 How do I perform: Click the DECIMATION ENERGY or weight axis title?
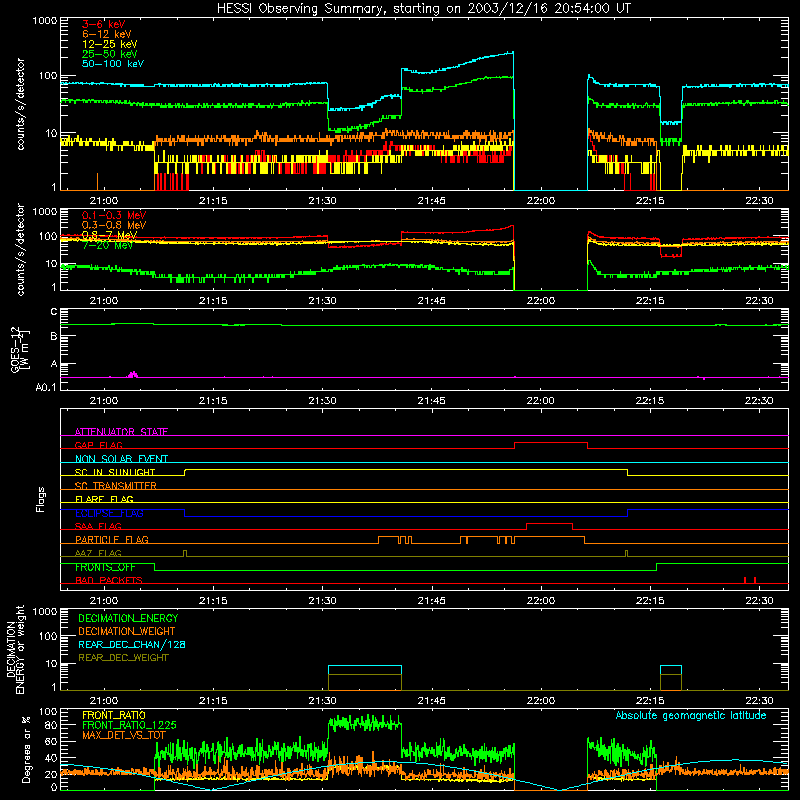[15, 649]
